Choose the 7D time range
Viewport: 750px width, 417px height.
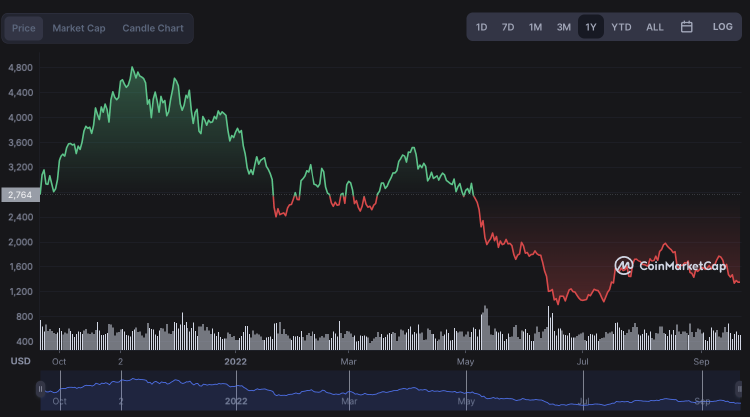[x=508, y=27]
